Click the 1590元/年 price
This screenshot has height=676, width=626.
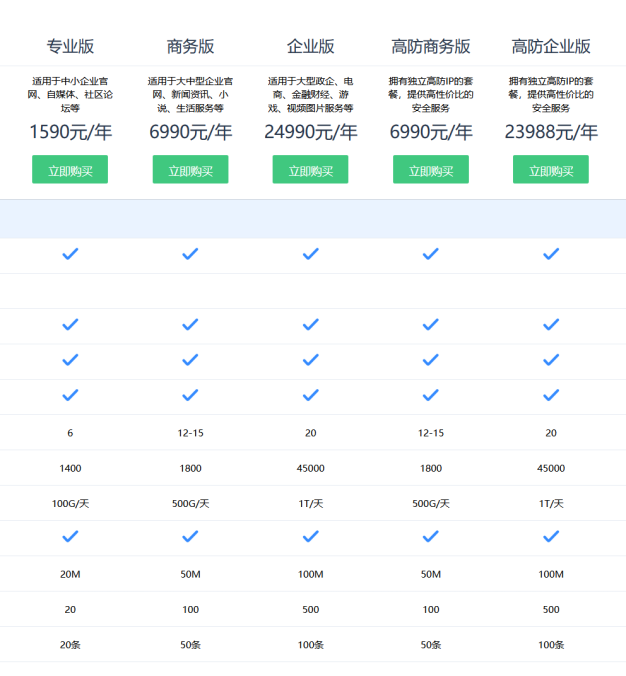point(70,132)
